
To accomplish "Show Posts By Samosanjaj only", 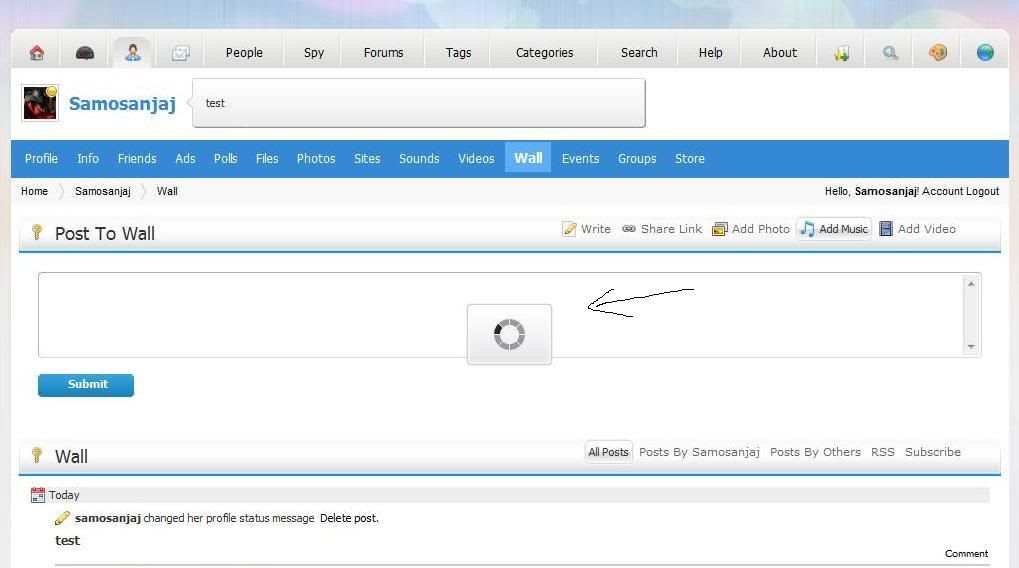I will (699, 452).
